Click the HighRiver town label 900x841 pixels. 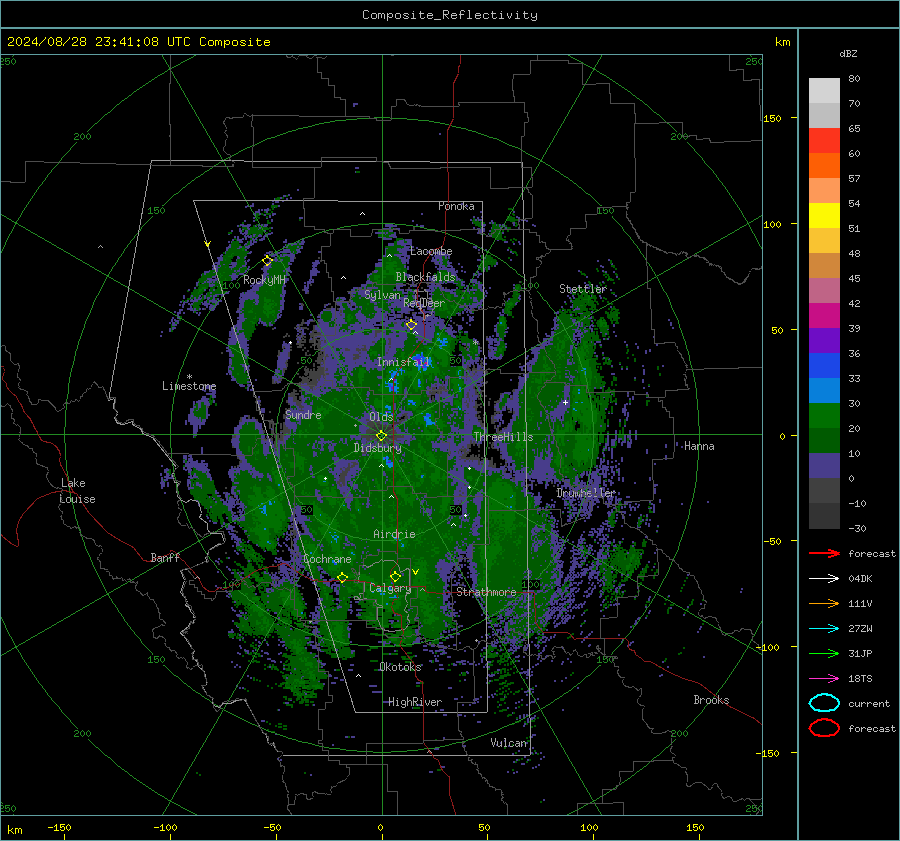[415, 702]
